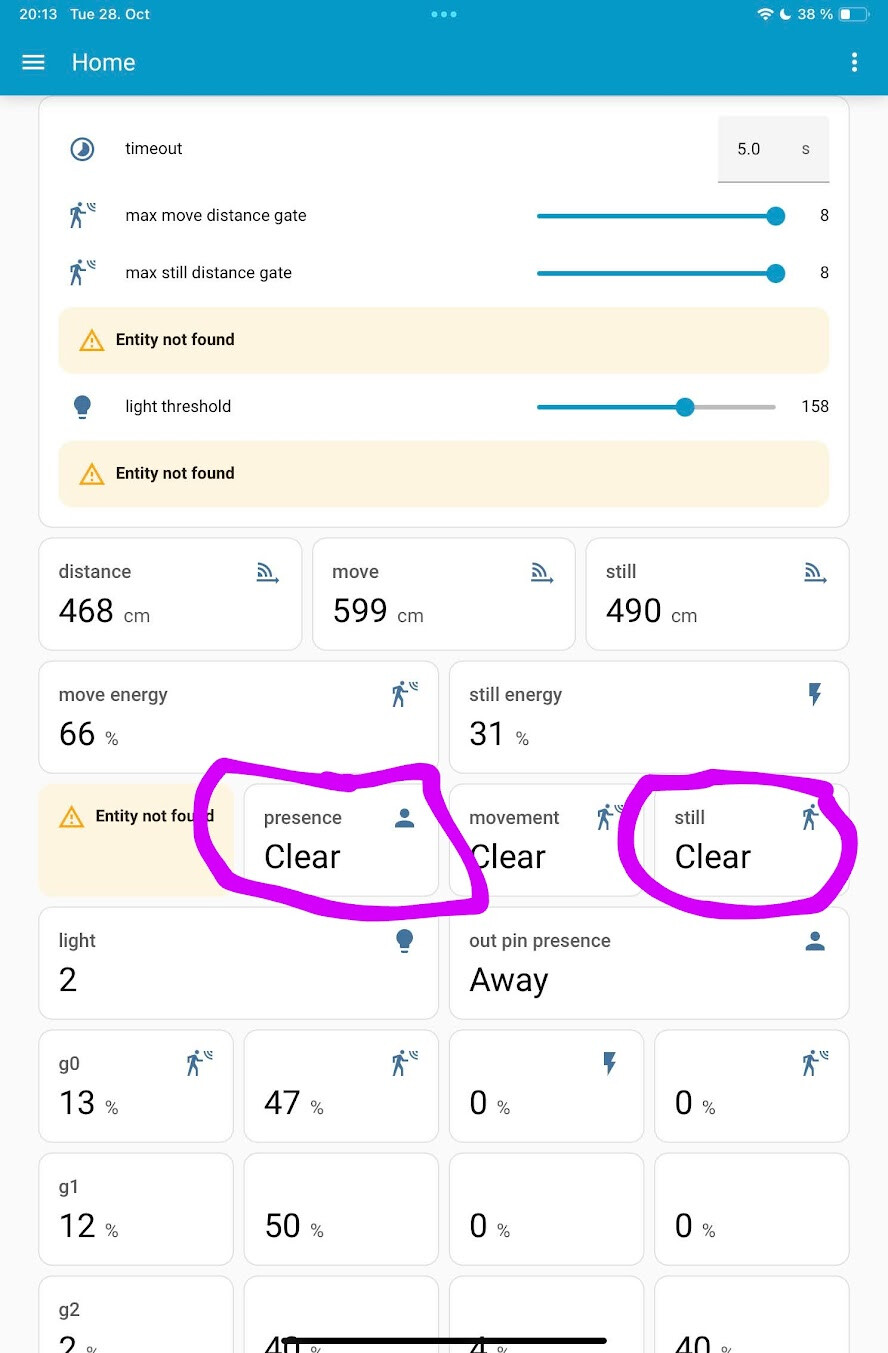The image size is (888, 1353).
Task: Open the movement Clear status card
Action: [x=545, y=840]
